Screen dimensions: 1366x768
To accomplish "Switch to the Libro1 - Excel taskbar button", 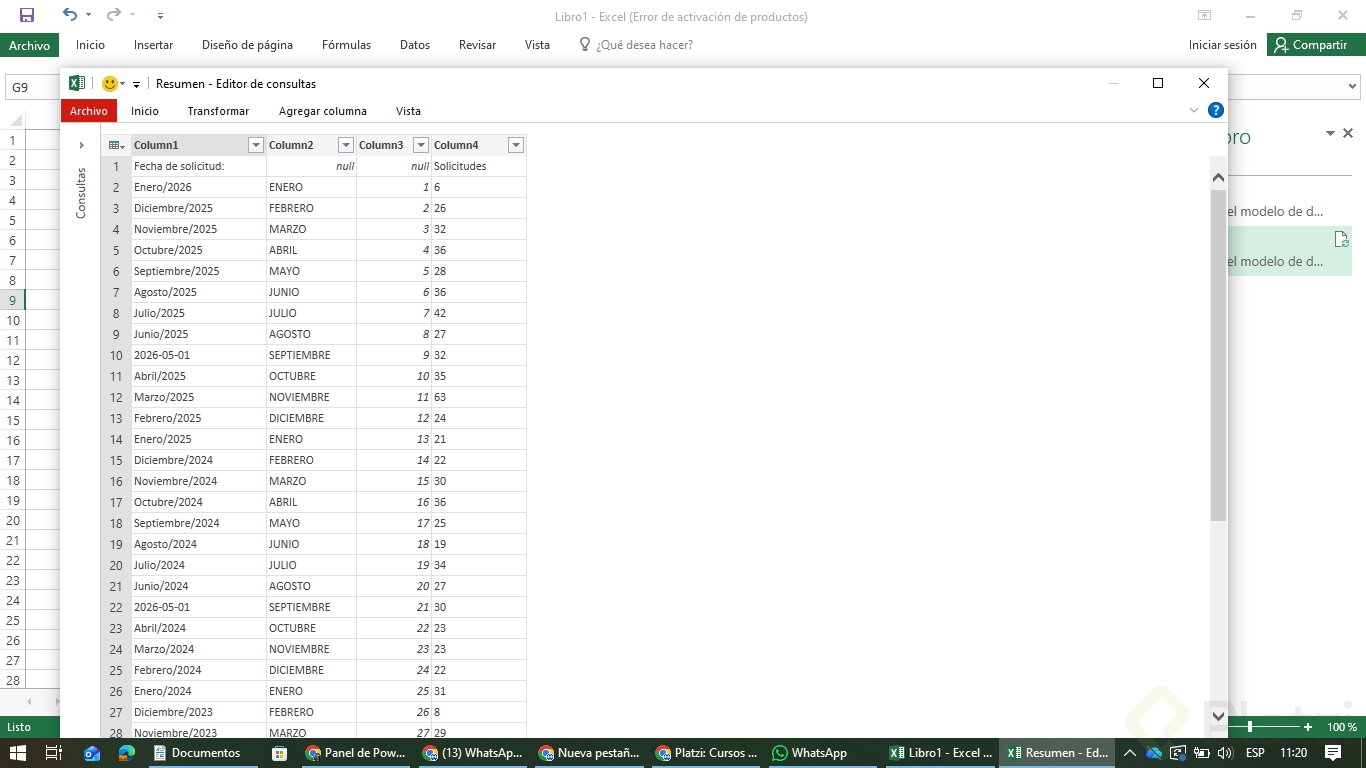I will coord(942,753).
